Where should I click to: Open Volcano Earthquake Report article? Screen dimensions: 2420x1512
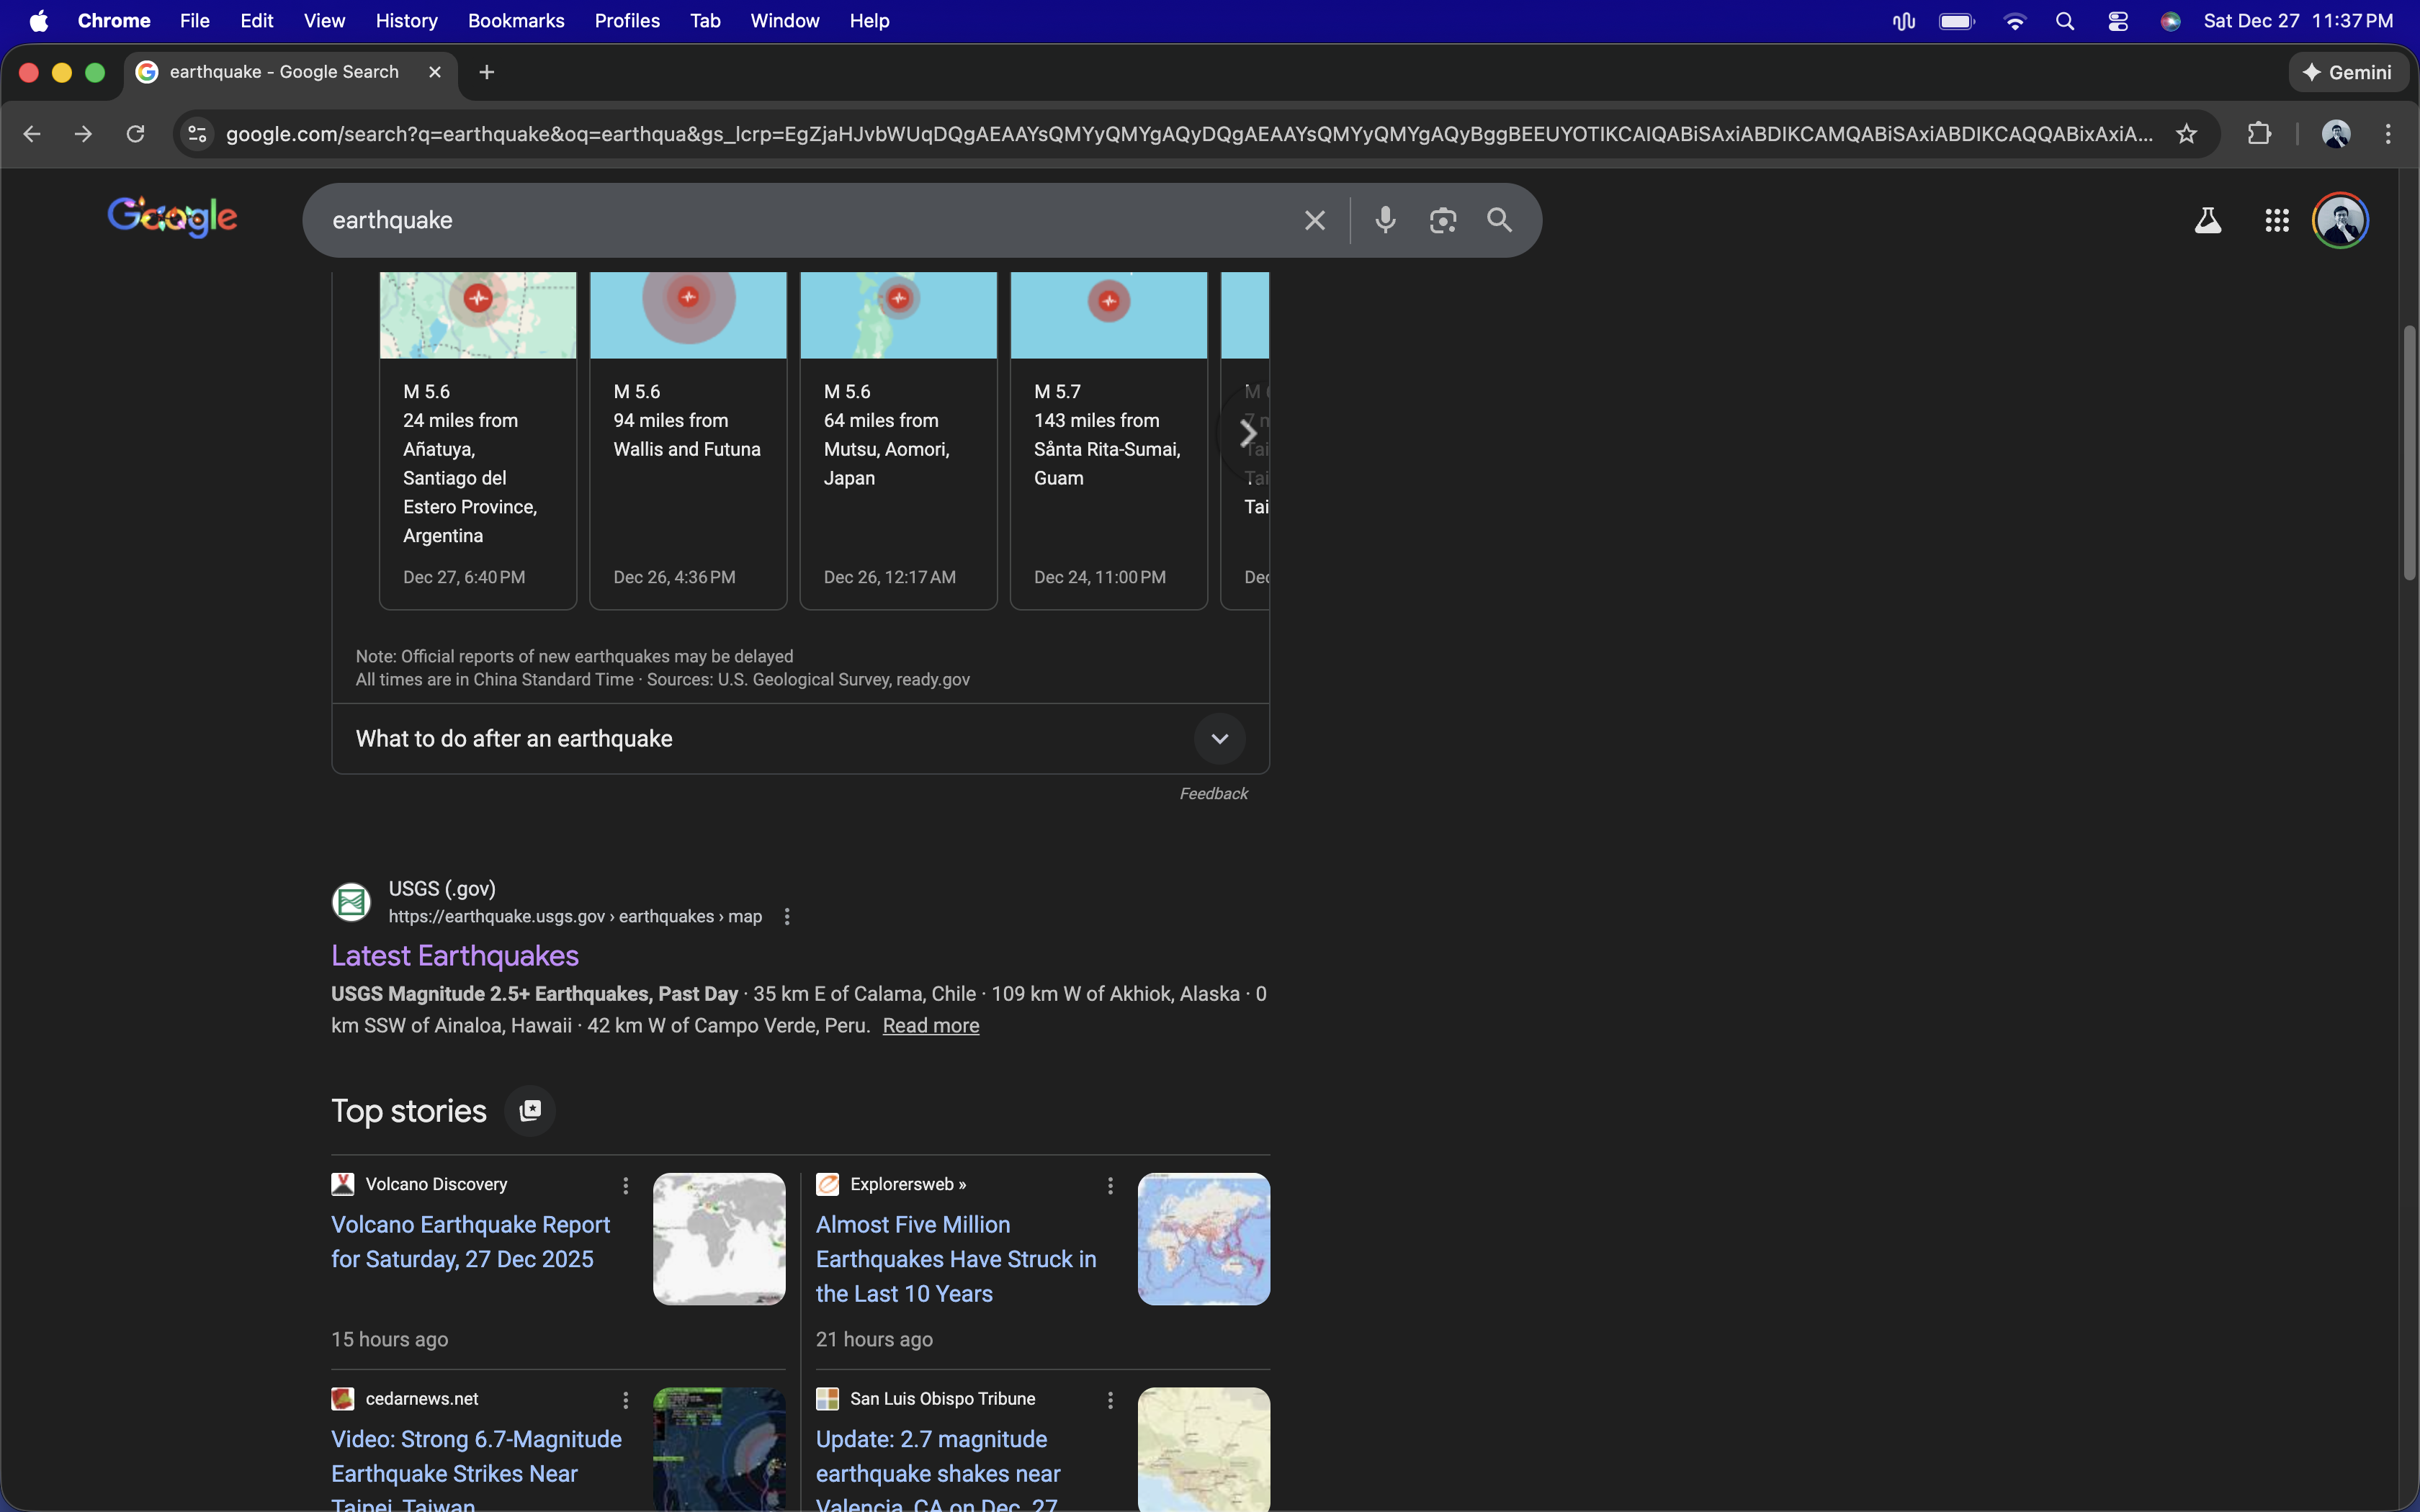click(x=471, y=1242)
